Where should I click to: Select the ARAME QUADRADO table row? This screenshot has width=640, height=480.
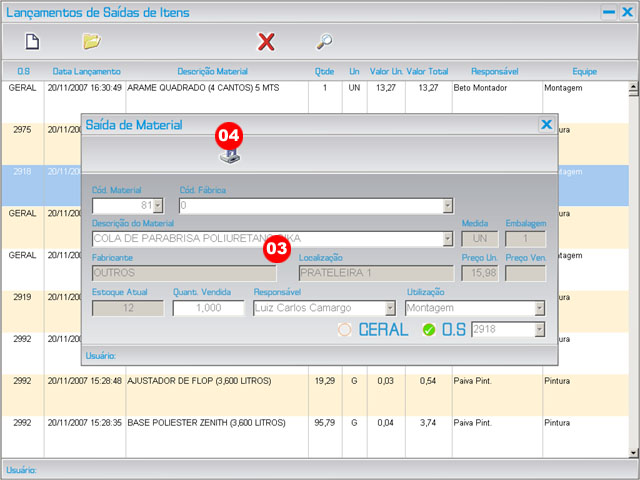pos(216,88)
